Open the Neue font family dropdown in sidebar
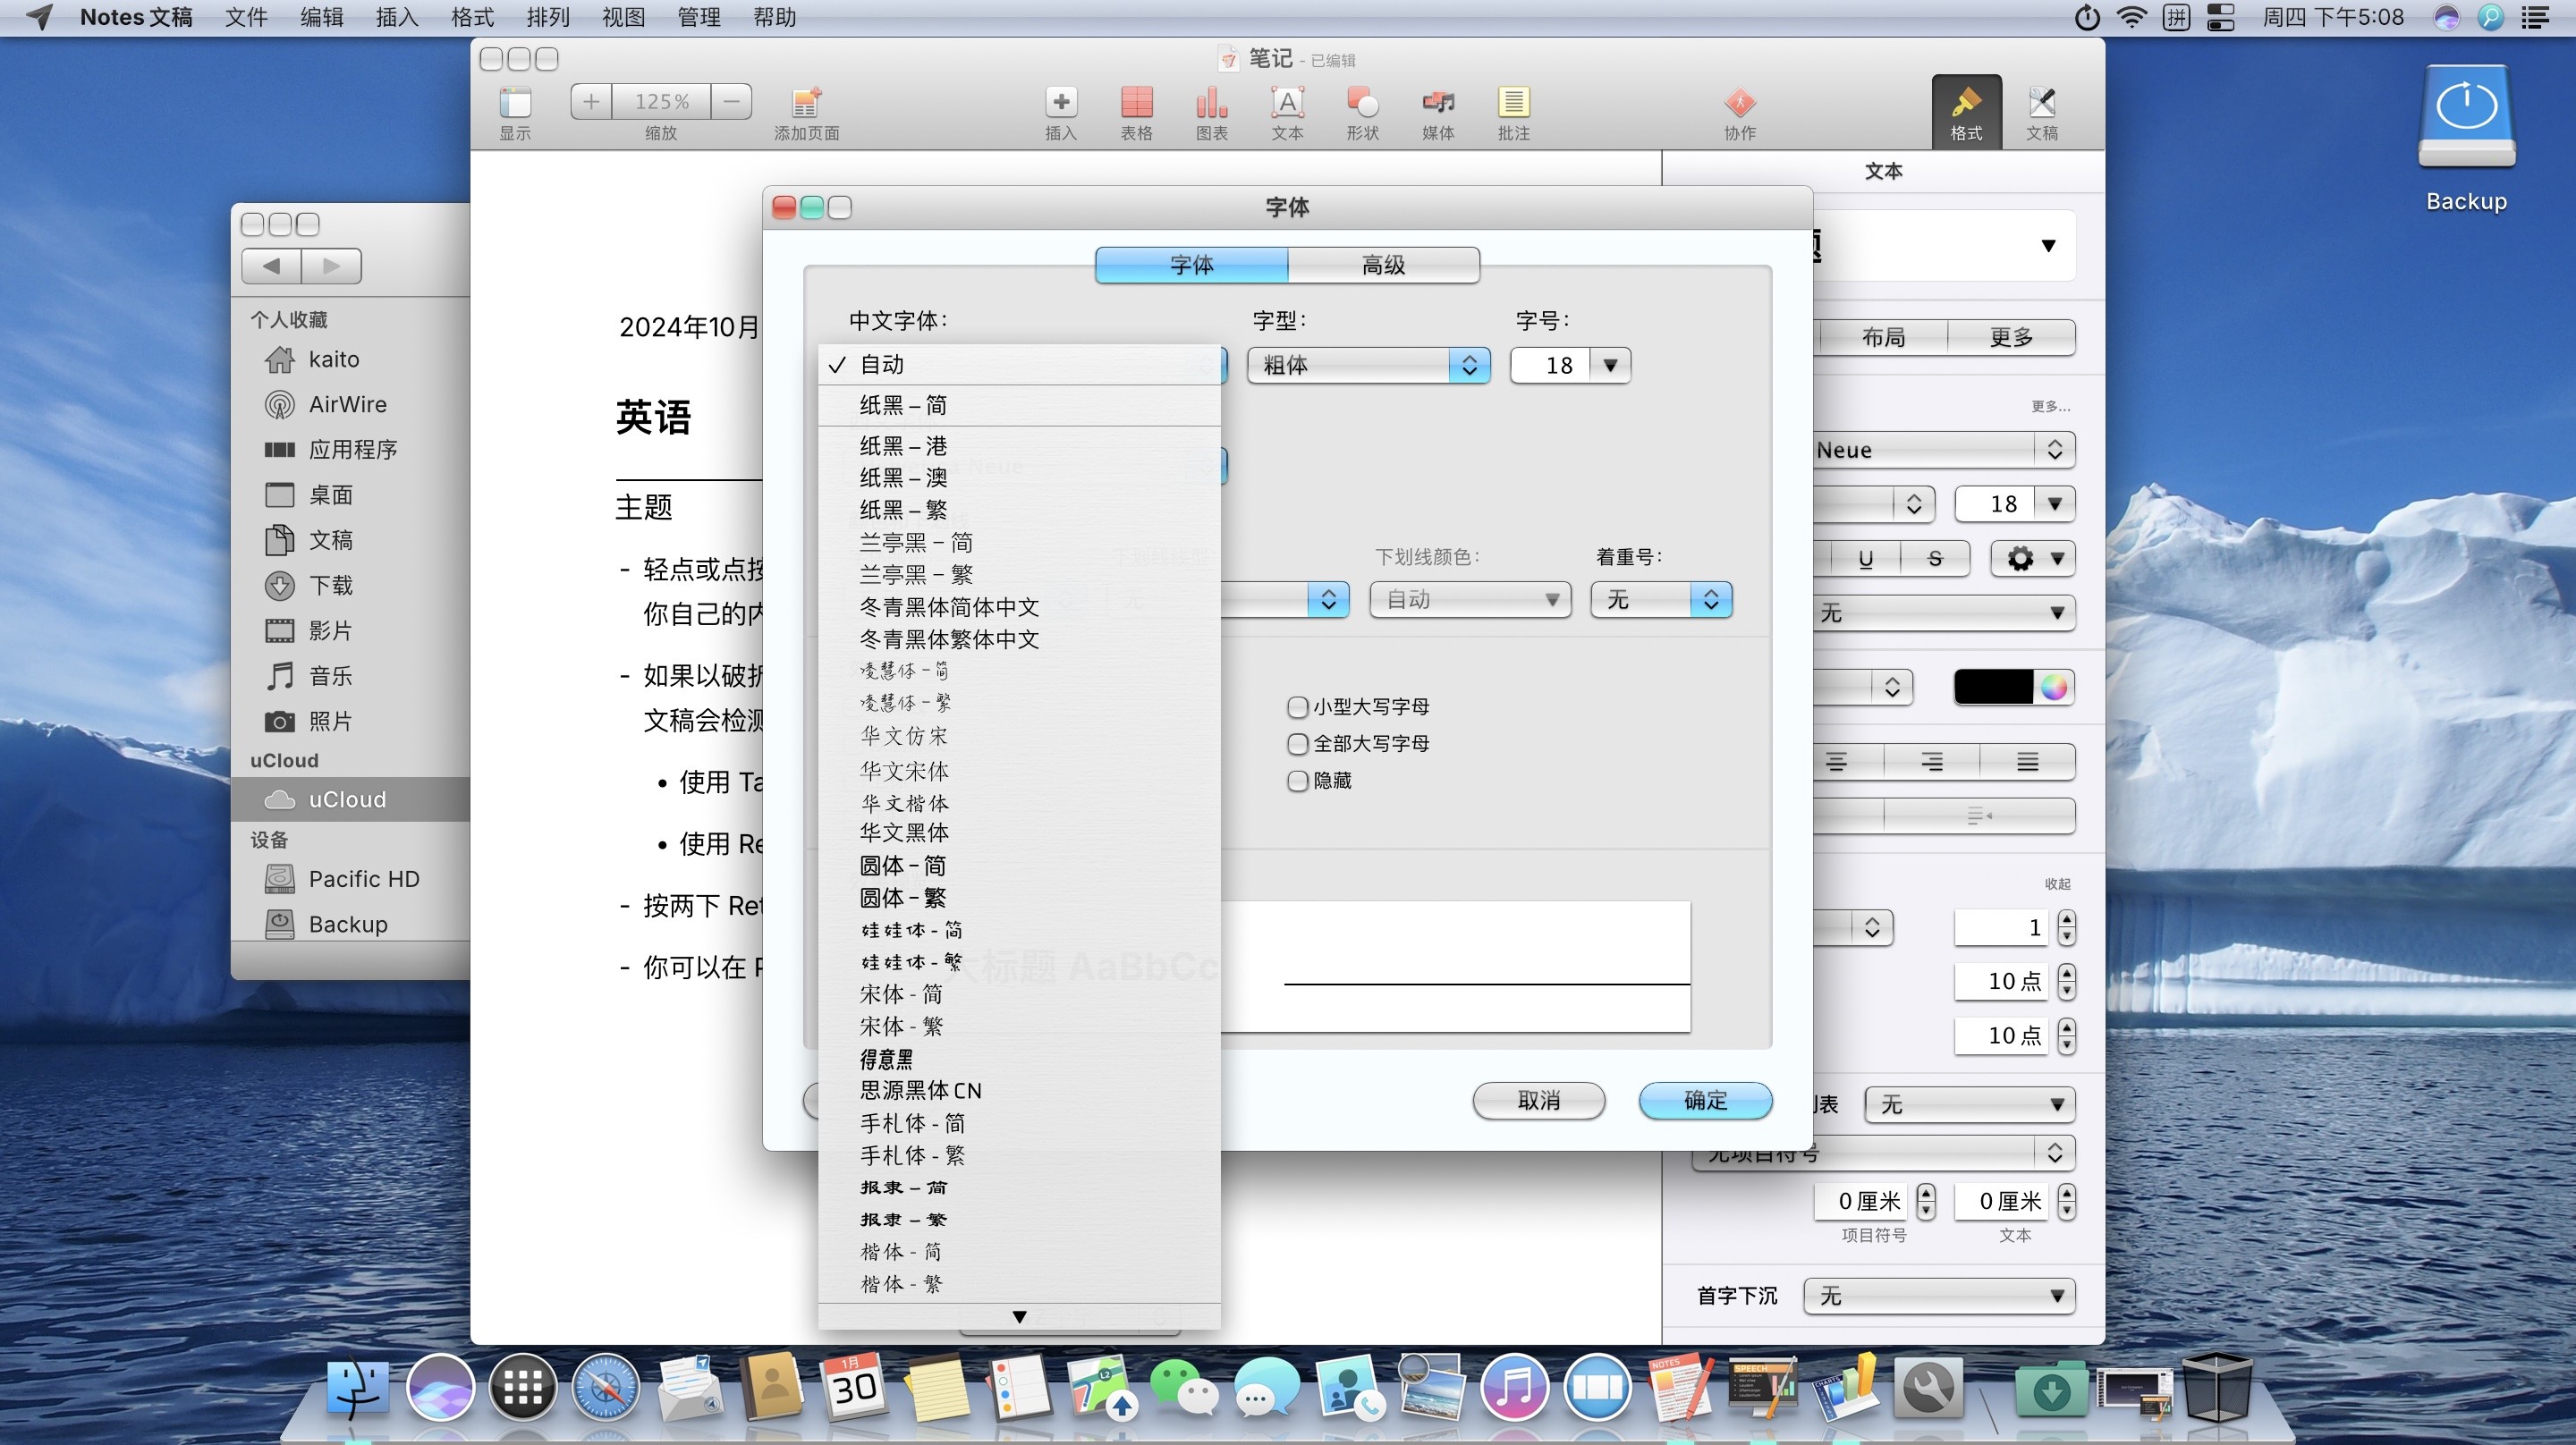 [x=1943, y=450]
